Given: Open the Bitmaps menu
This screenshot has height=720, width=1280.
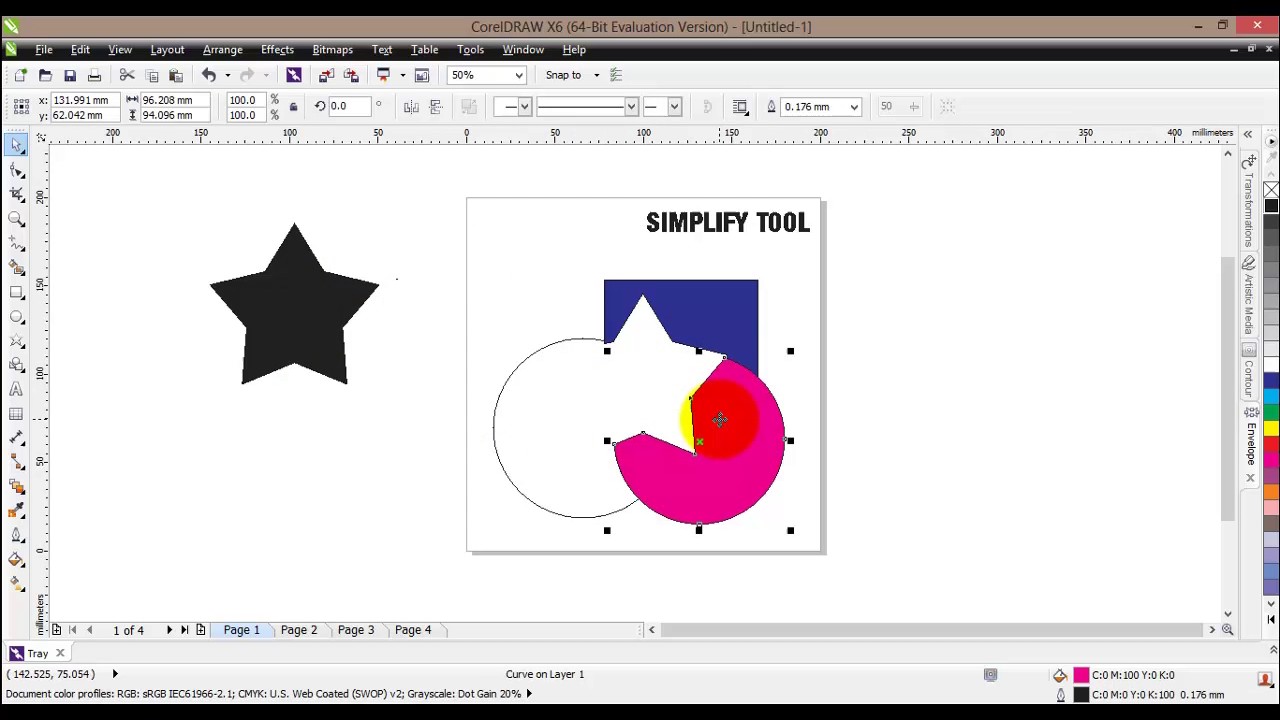Looking at the screenshot, I should pos(332,49).
